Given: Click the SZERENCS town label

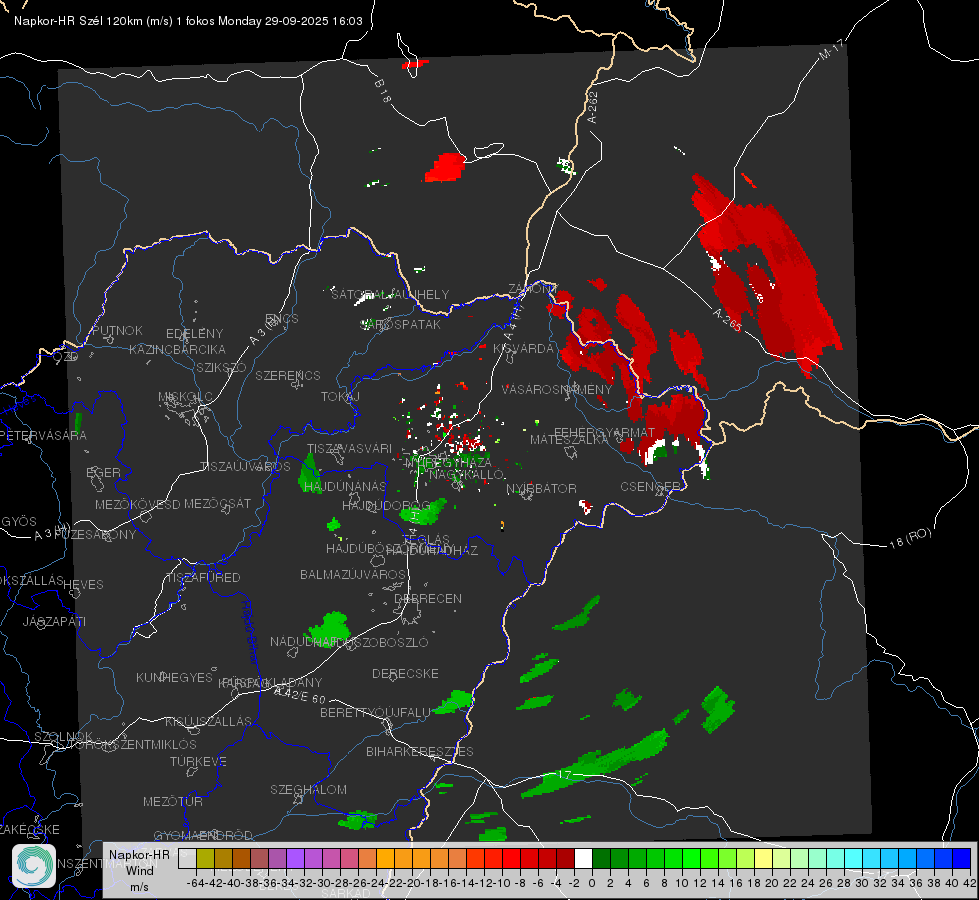Looking at the screenshot, I should (288, 375).
